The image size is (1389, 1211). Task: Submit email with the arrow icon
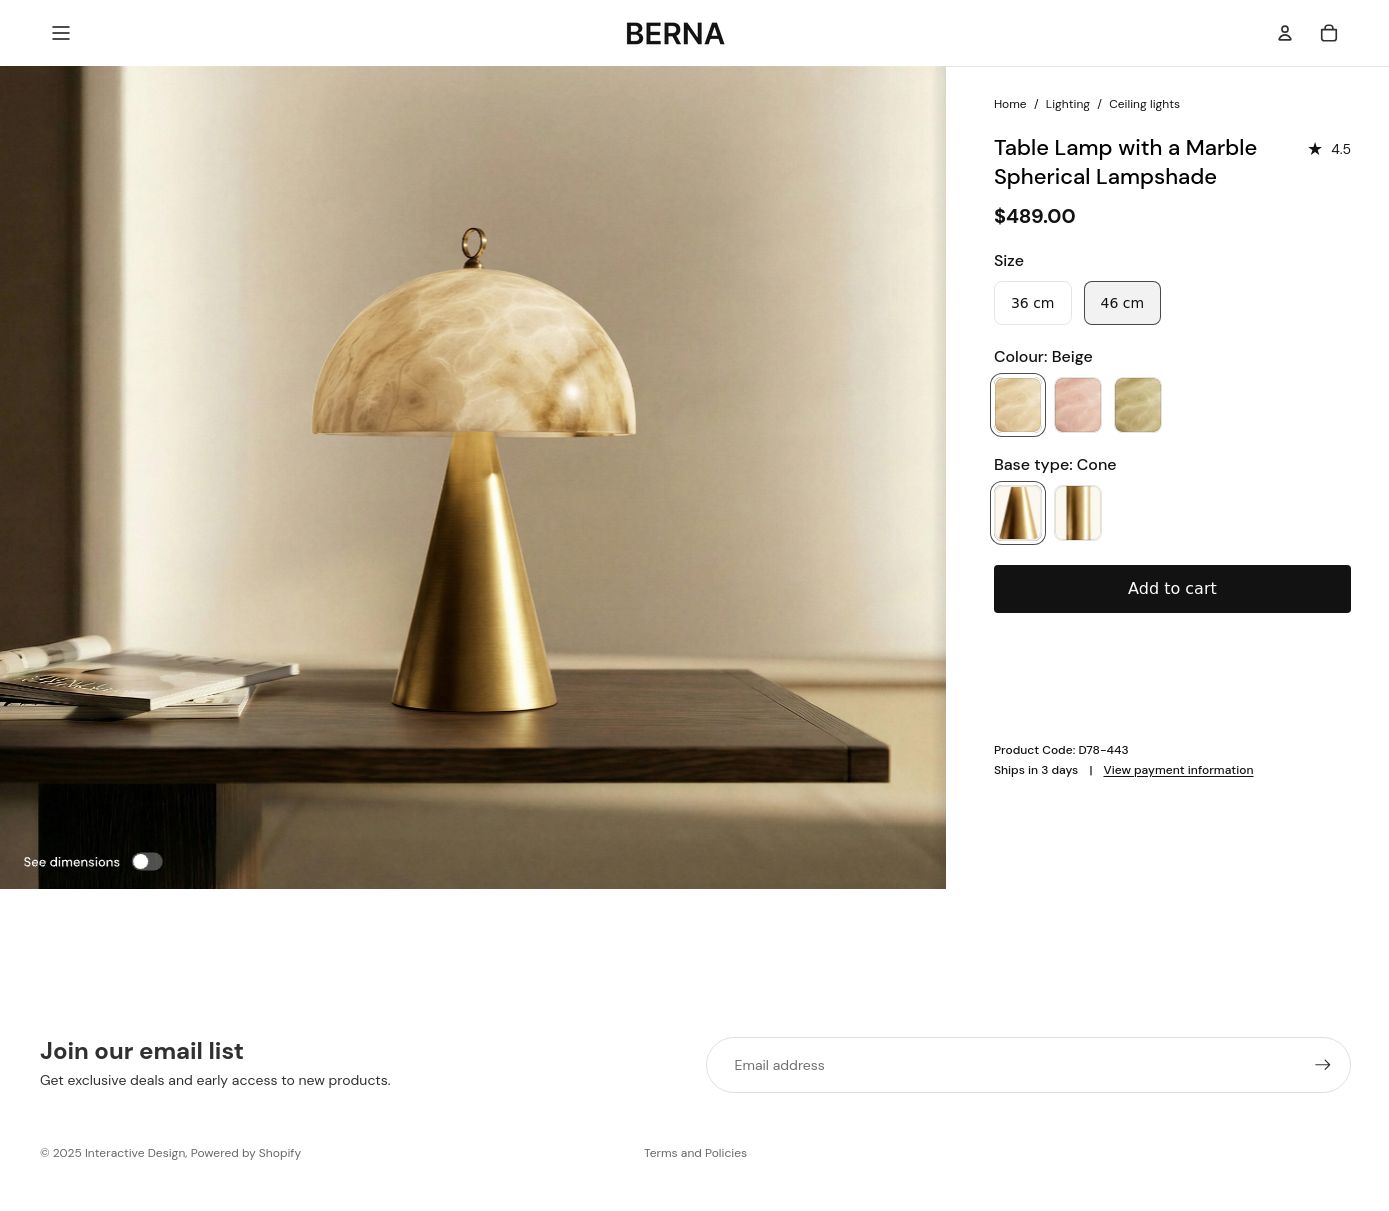tap(1322, 1065)
